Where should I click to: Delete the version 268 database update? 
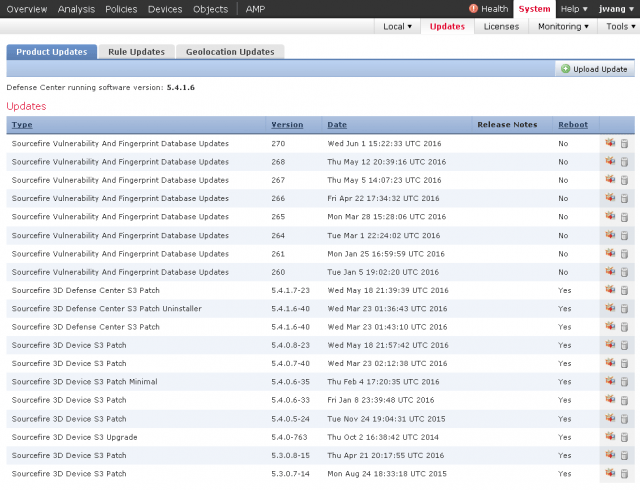coord(624,162)
